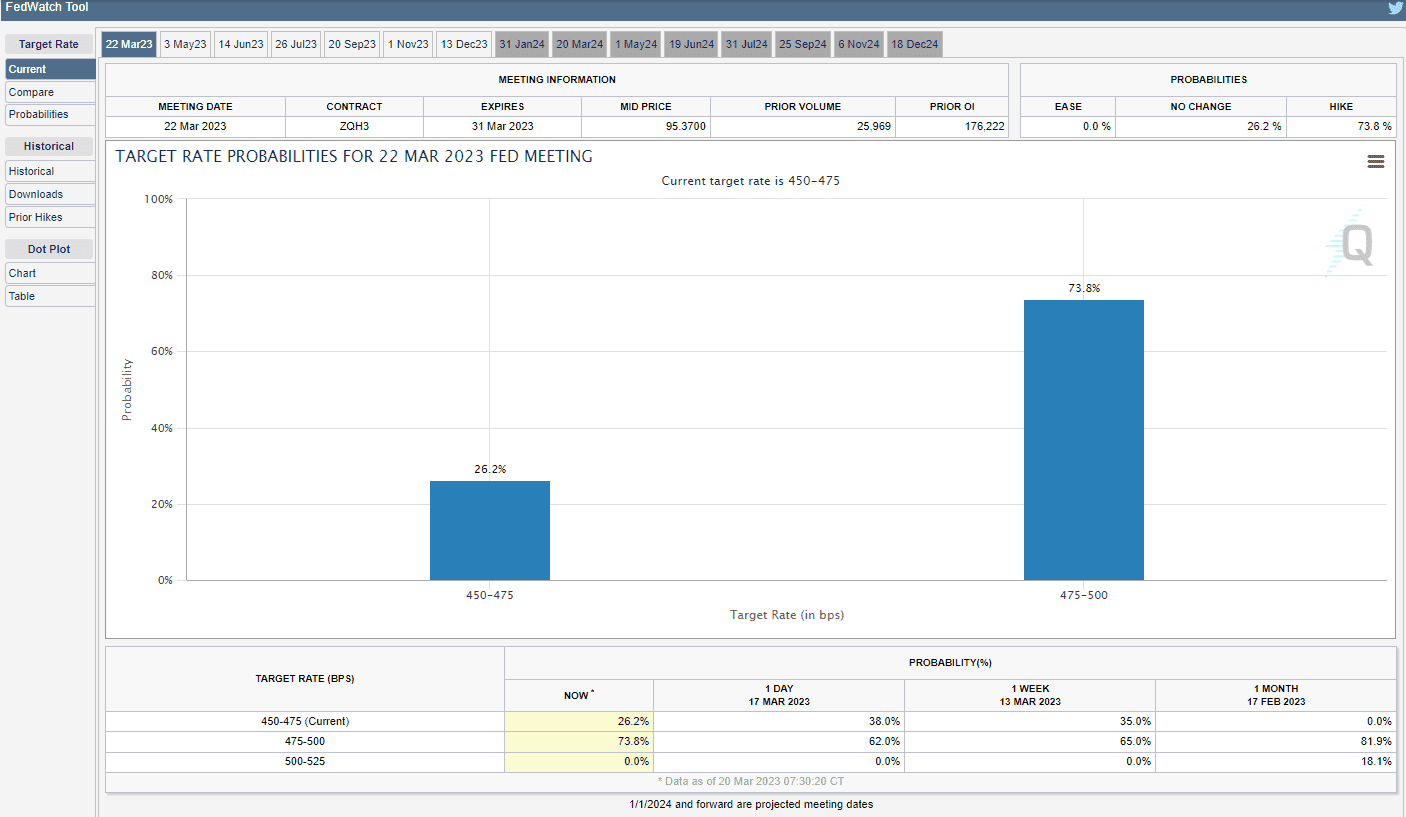Open the Compare view in sidebar
Screen dimensions: 1406x817
tap(50, 92)
